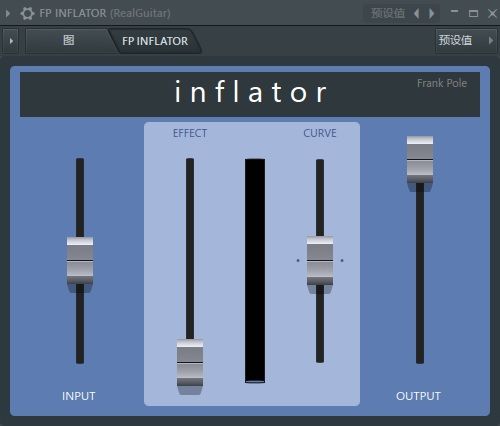Click the inflator title banner

(250, 94)
